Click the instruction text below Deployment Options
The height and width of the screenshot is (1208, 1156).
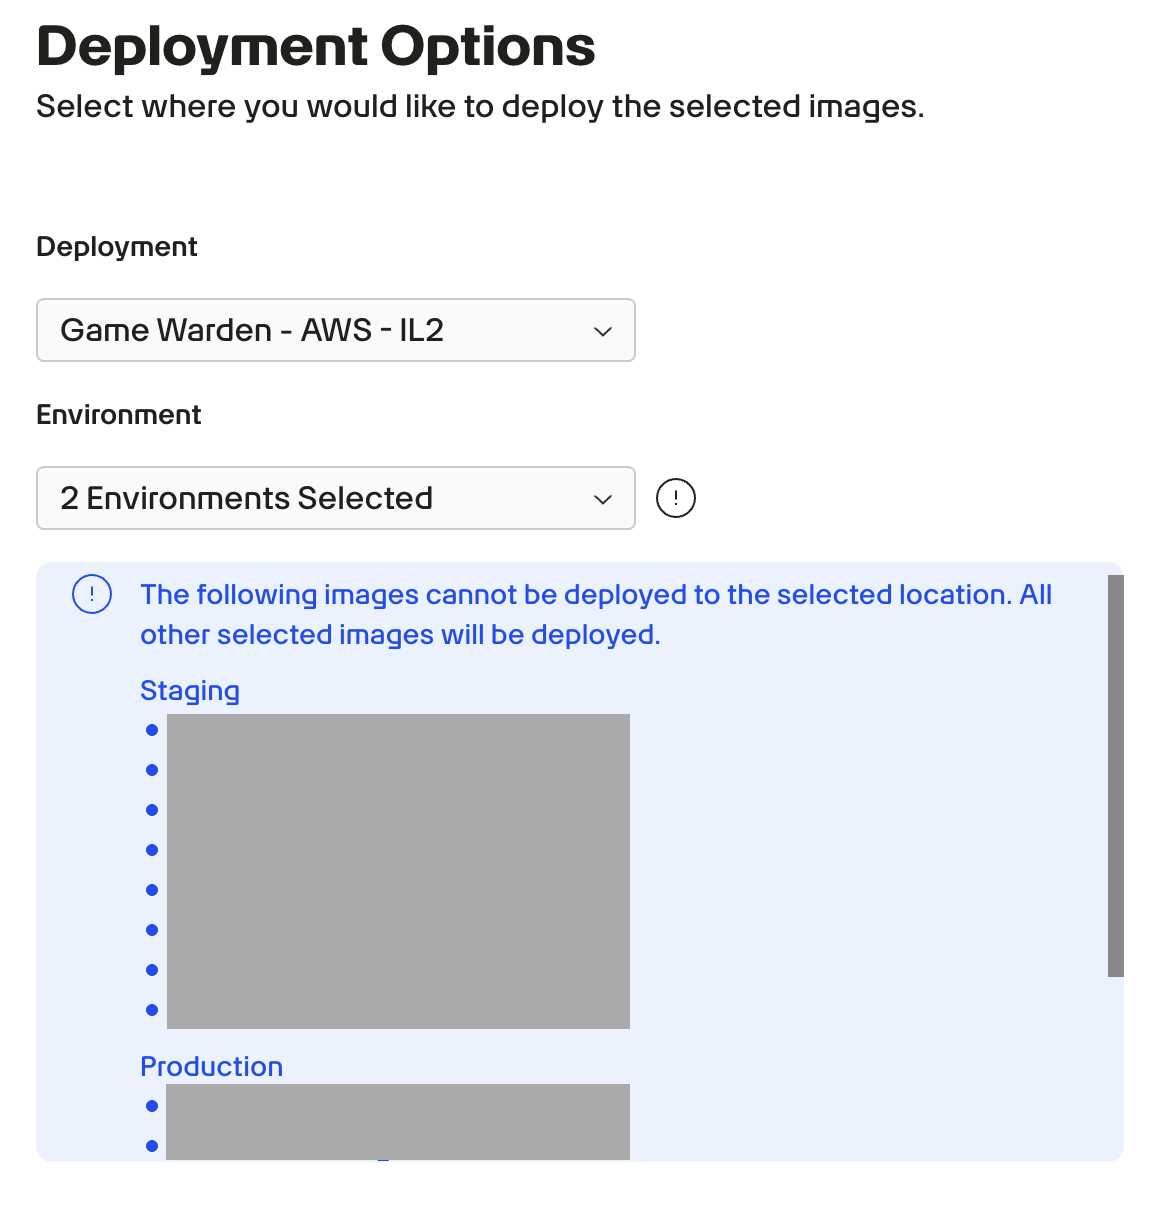[480, 106]
